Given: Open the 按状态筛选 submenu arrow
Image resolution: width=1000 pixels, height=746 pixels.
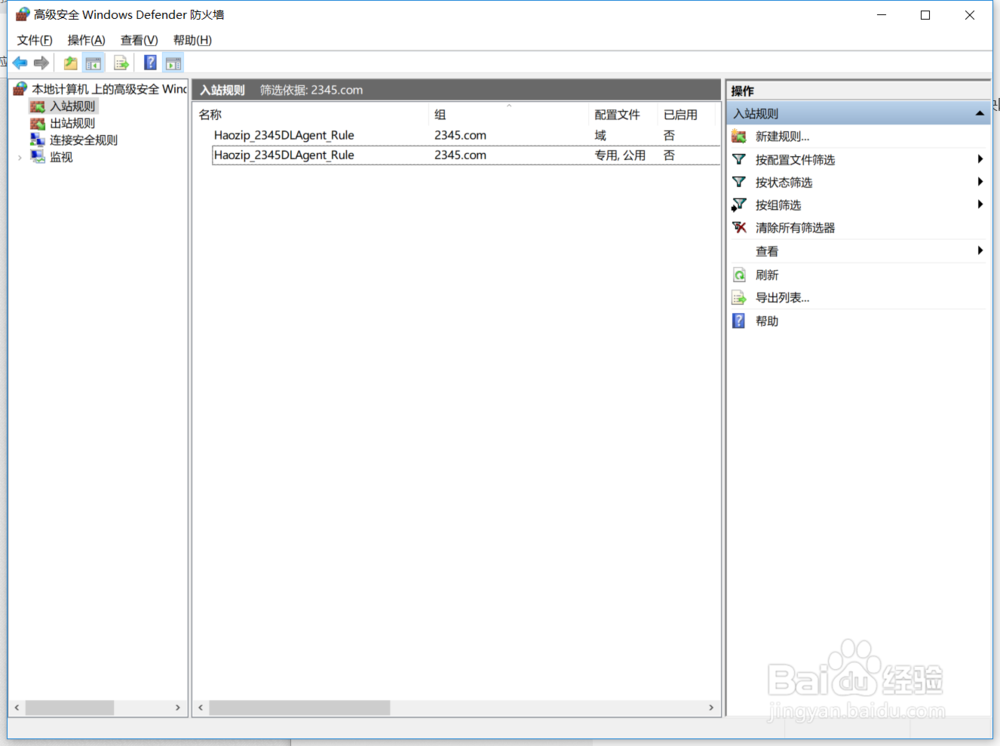Looking at the screenshot, I should click(x=980, y=182).
